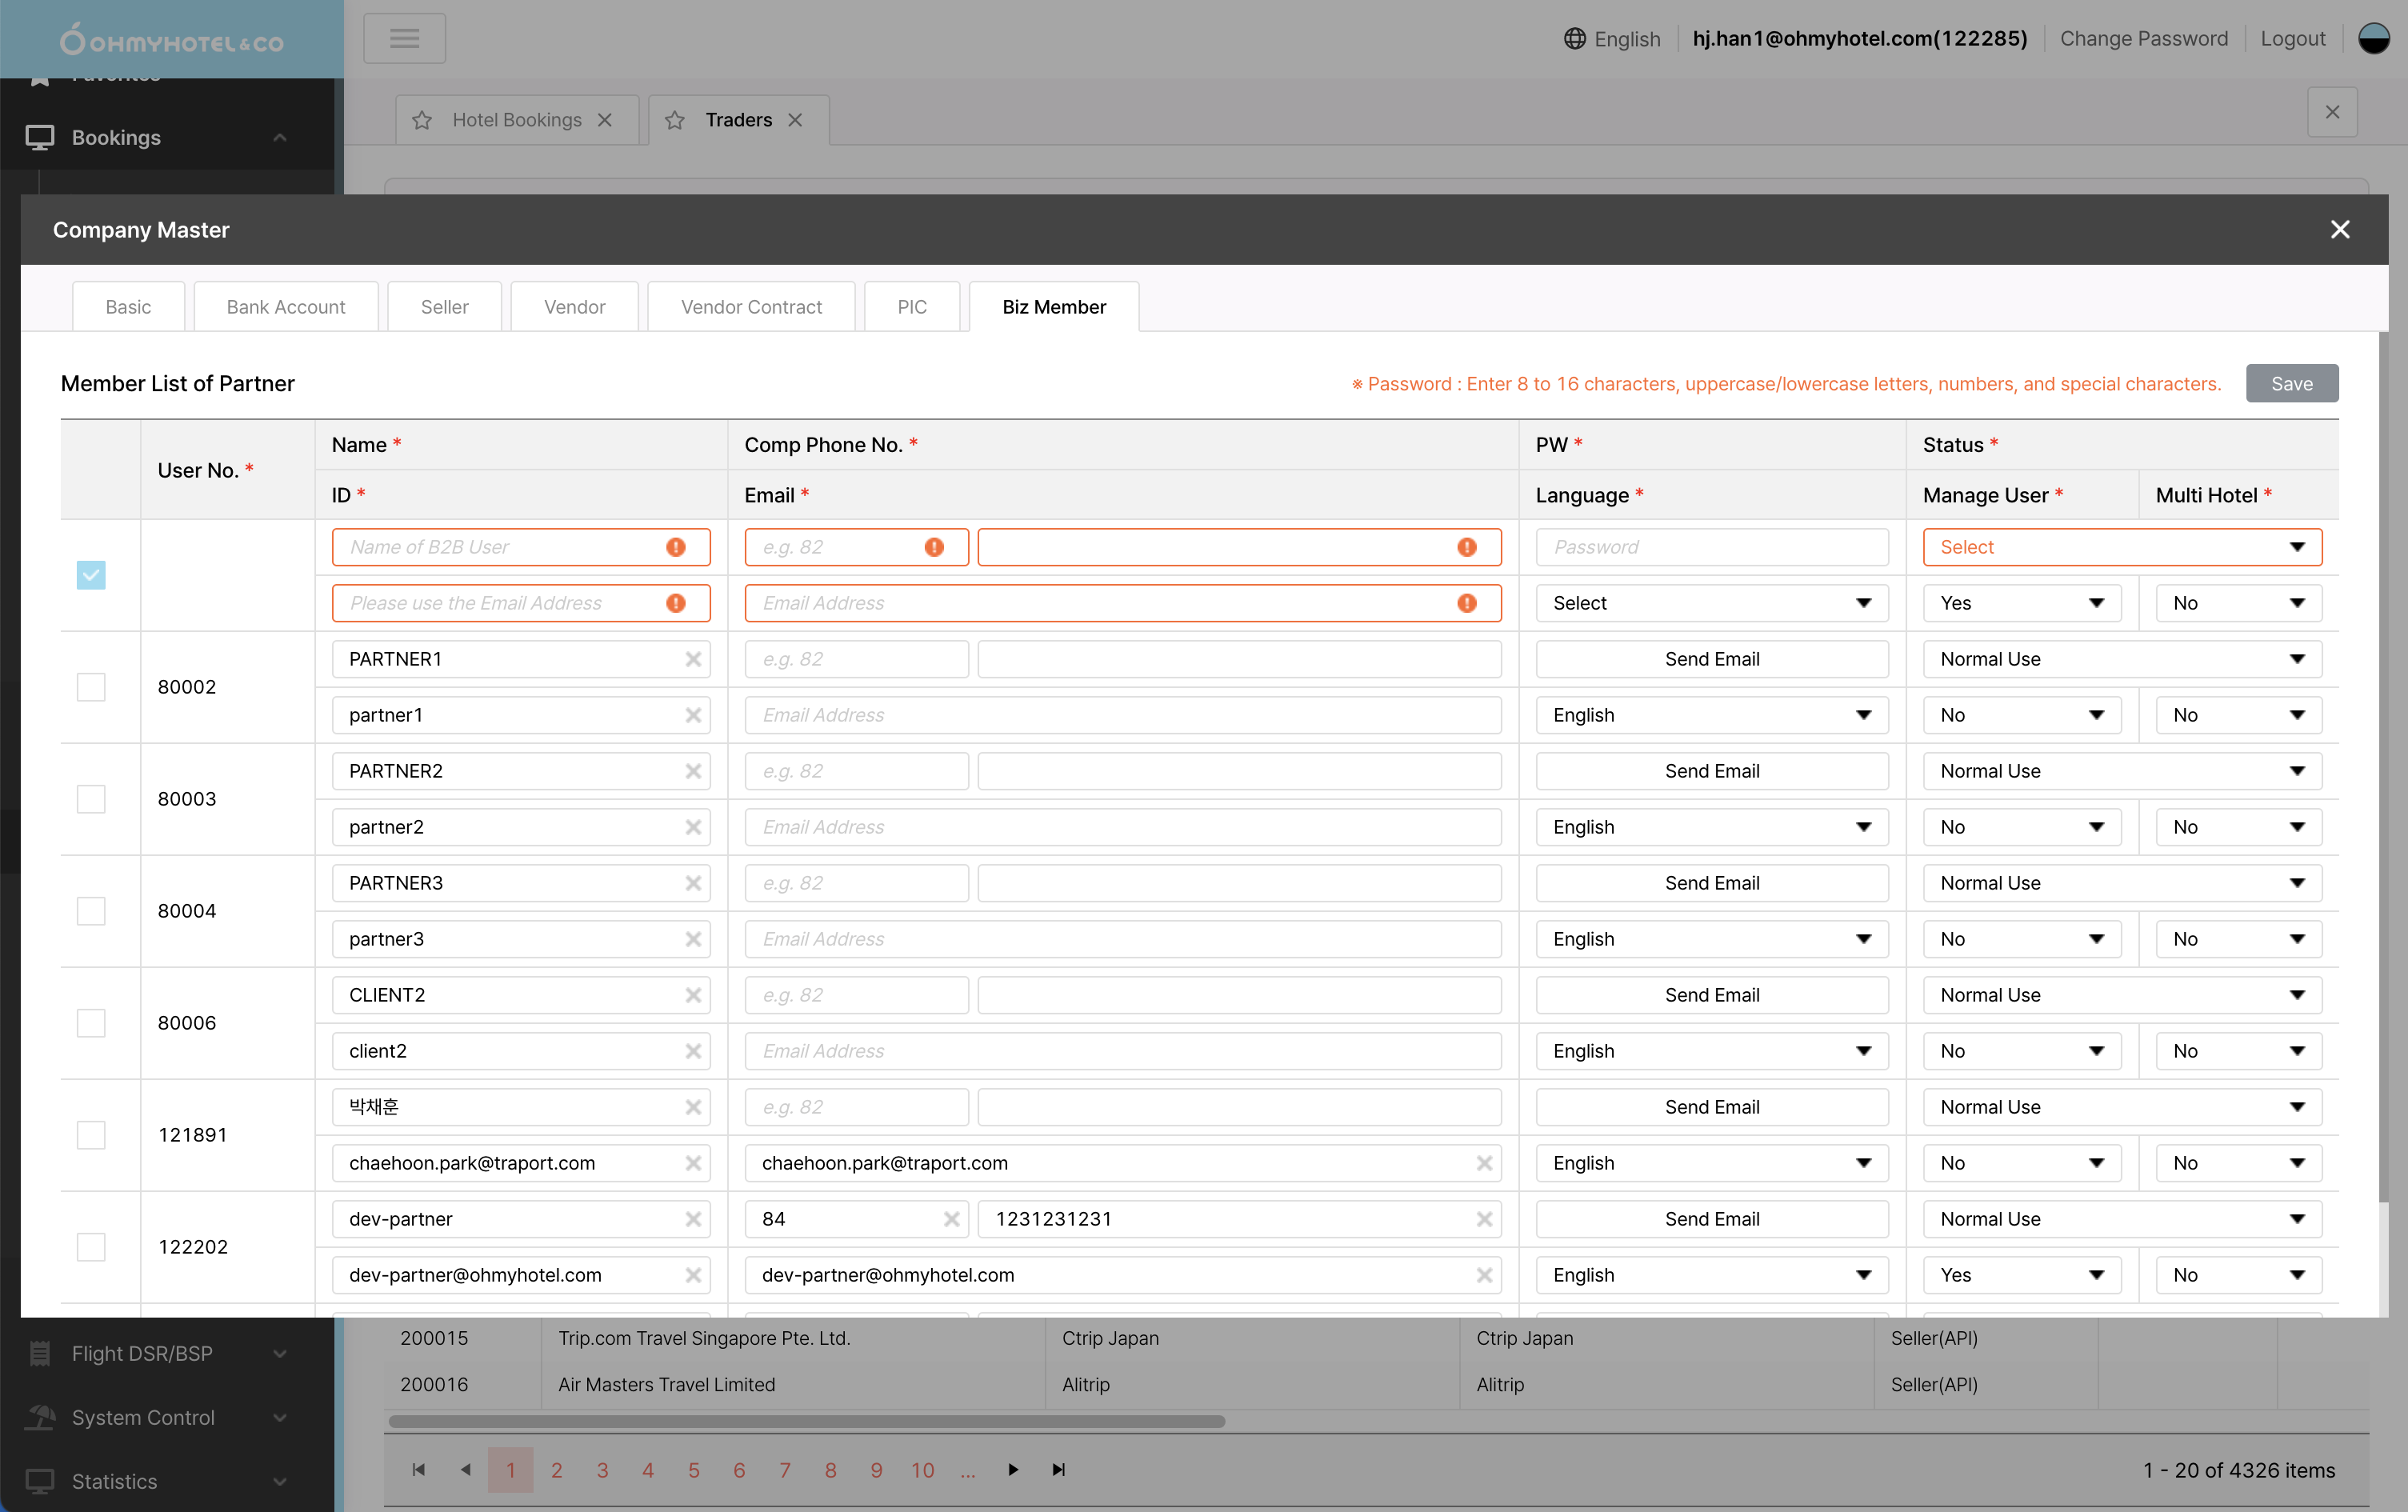
Task: Open the Bank Account tab
Action: click(x=285, y=307)
